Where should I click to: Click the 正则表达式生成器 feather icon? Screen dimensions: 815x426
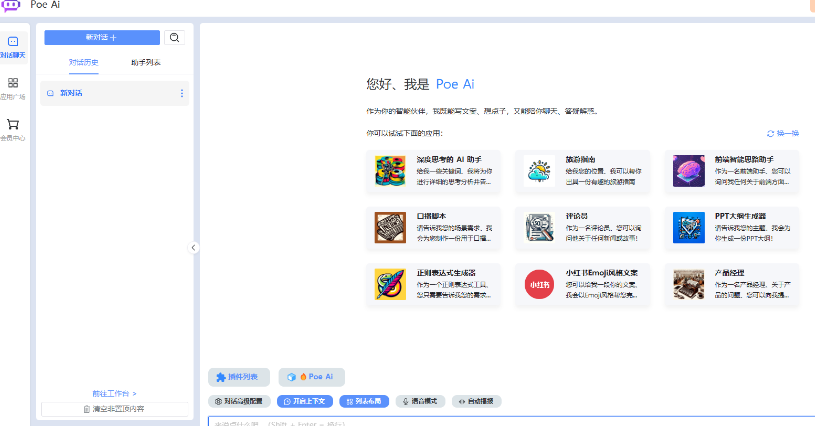click(x=390, y=284)
